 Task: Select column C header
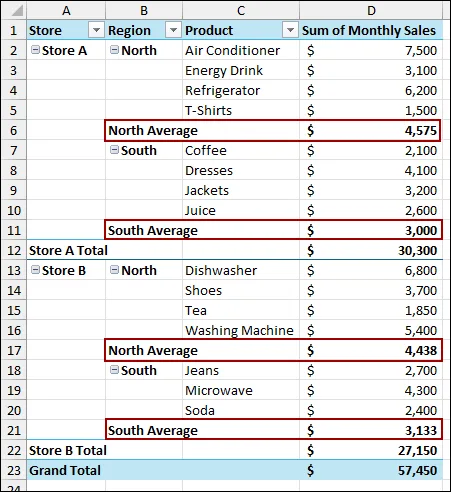(x=241, y=11)
